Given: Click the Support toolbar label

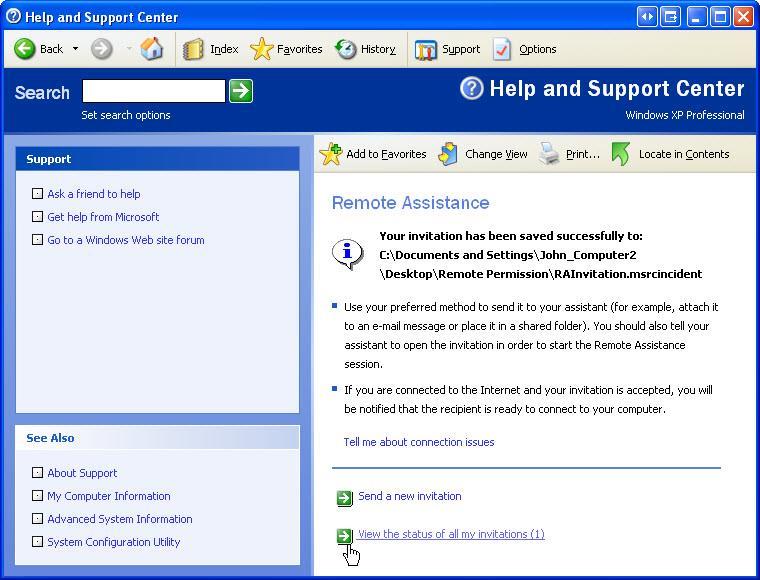Looking at the screenshot, I should 461,49.
